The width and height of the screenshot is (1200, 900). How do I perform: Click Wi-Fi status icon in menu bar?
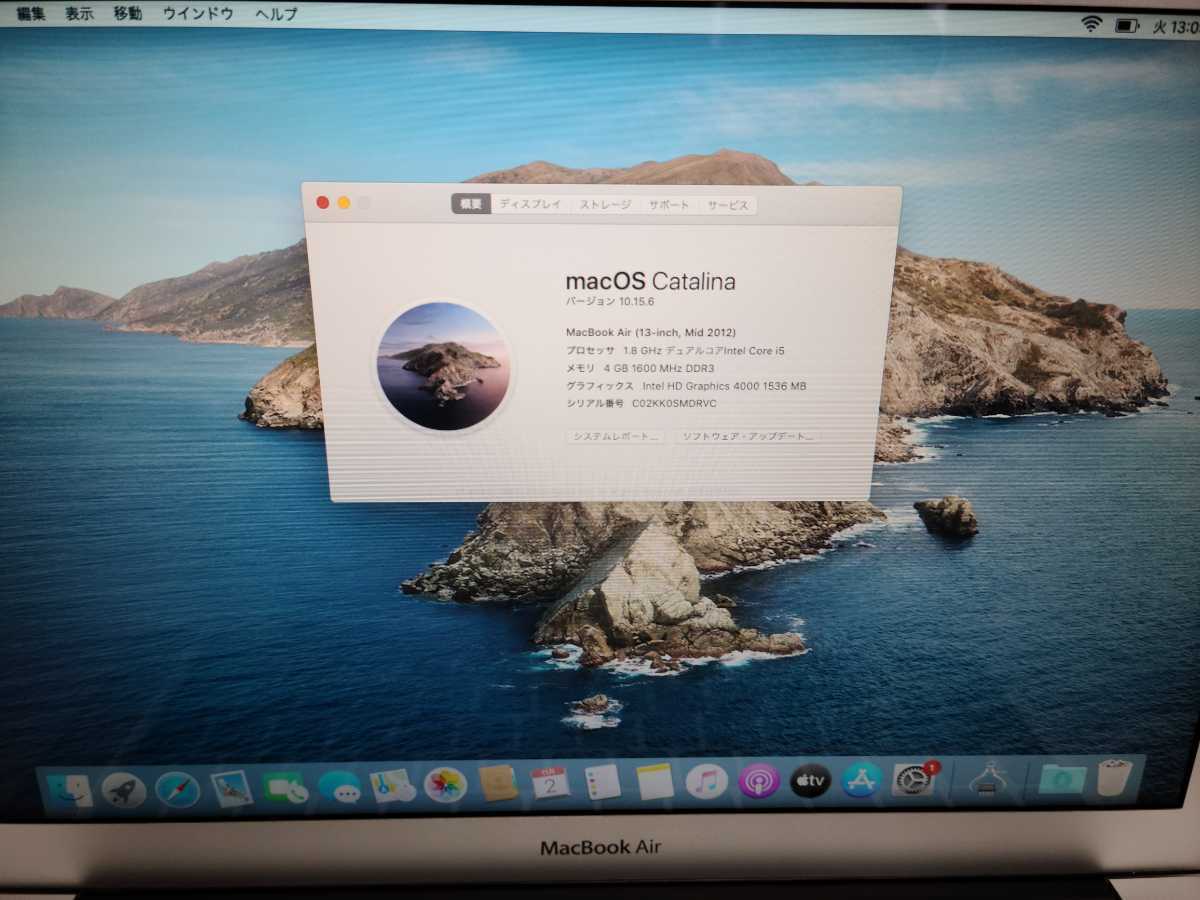tap(1091, 23)
